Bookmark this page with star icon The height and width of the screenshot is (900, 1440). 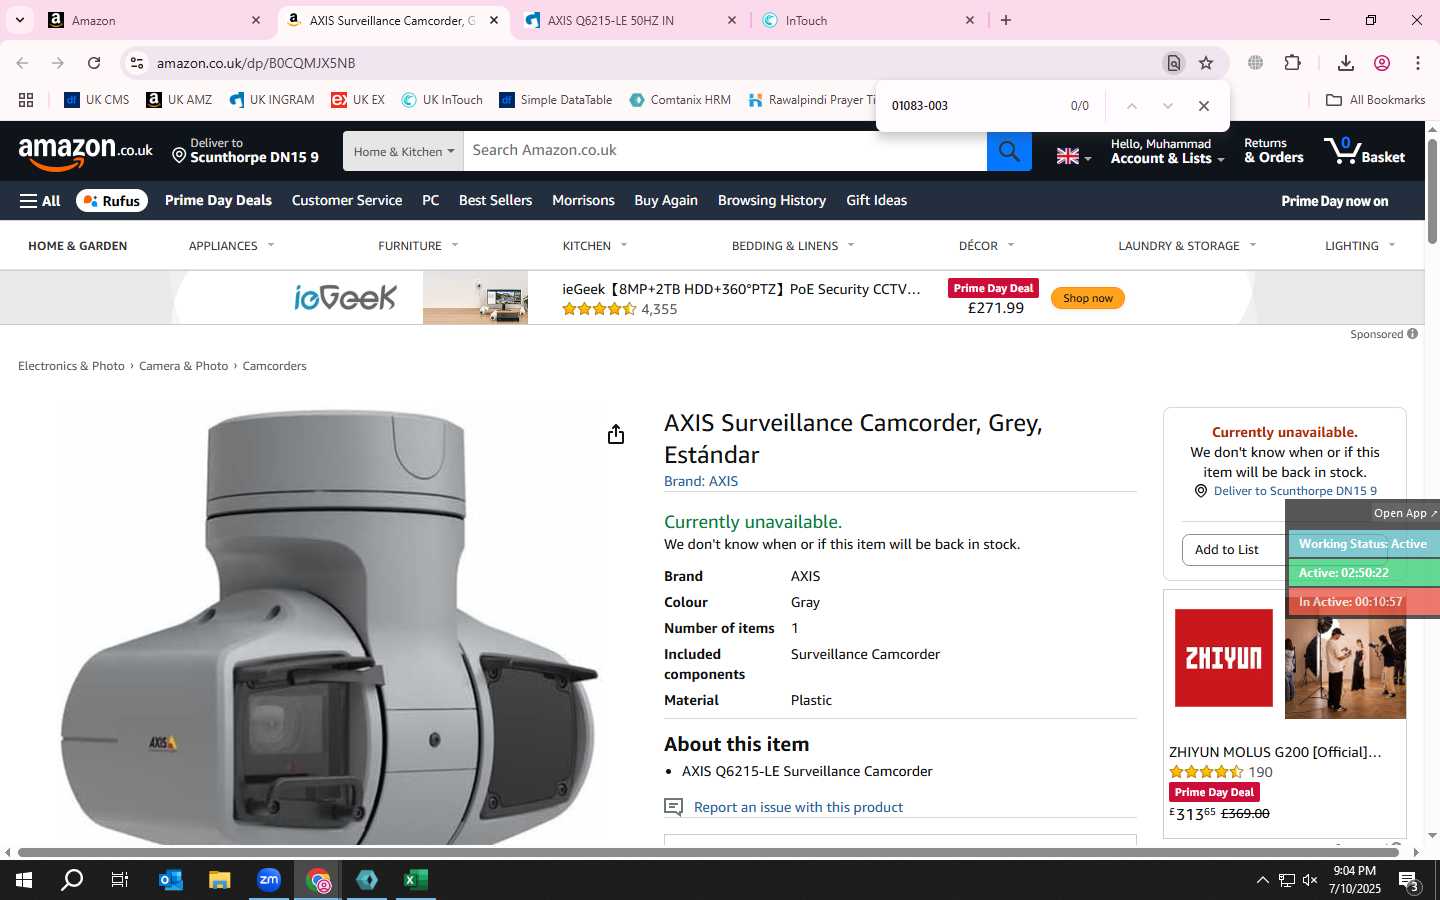pyautogui.click(x=1206, y=63)
